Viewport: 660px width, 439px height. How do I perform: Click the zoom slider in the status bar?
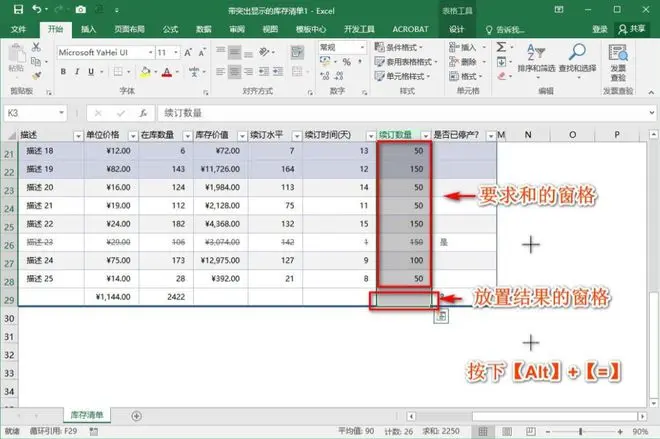click(580, 431)
